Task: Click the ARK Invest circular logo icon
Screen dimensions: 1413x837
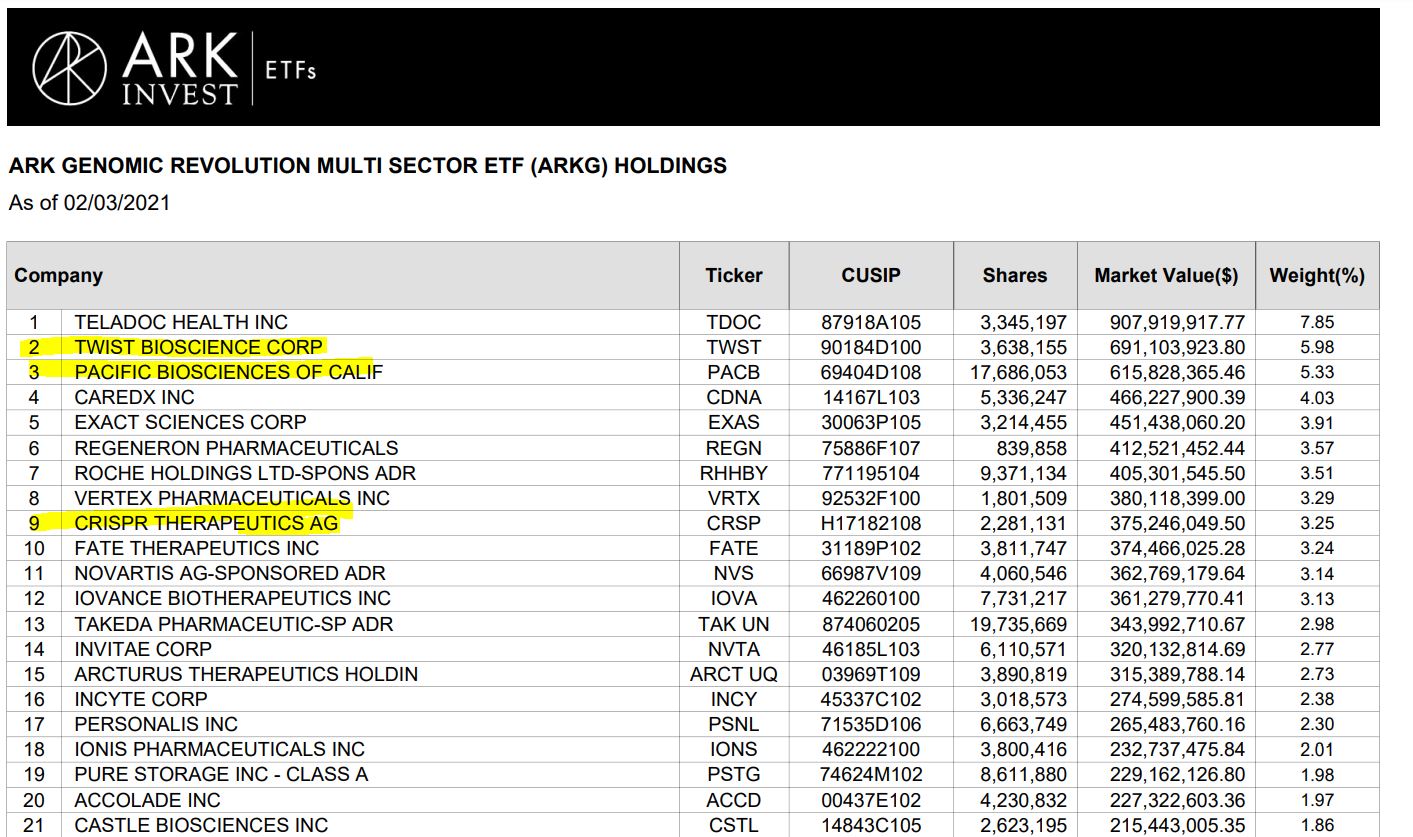Action: (69, 68)
